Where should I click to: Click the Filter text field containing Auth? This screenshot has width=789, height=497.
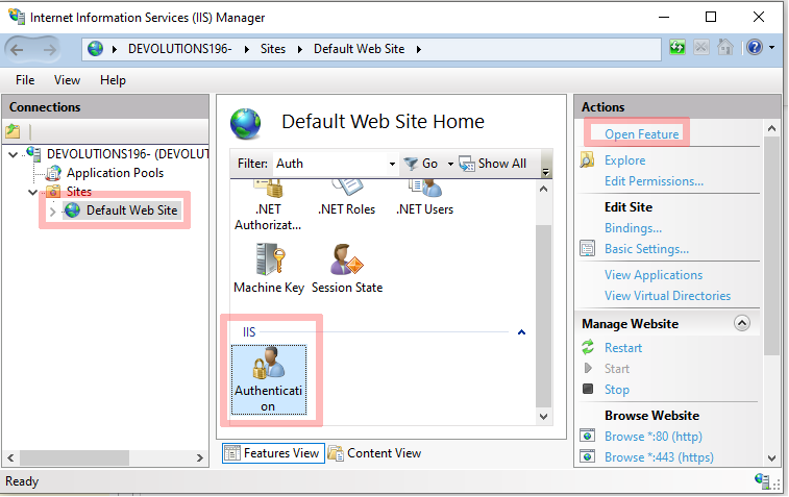pos(330,163)
